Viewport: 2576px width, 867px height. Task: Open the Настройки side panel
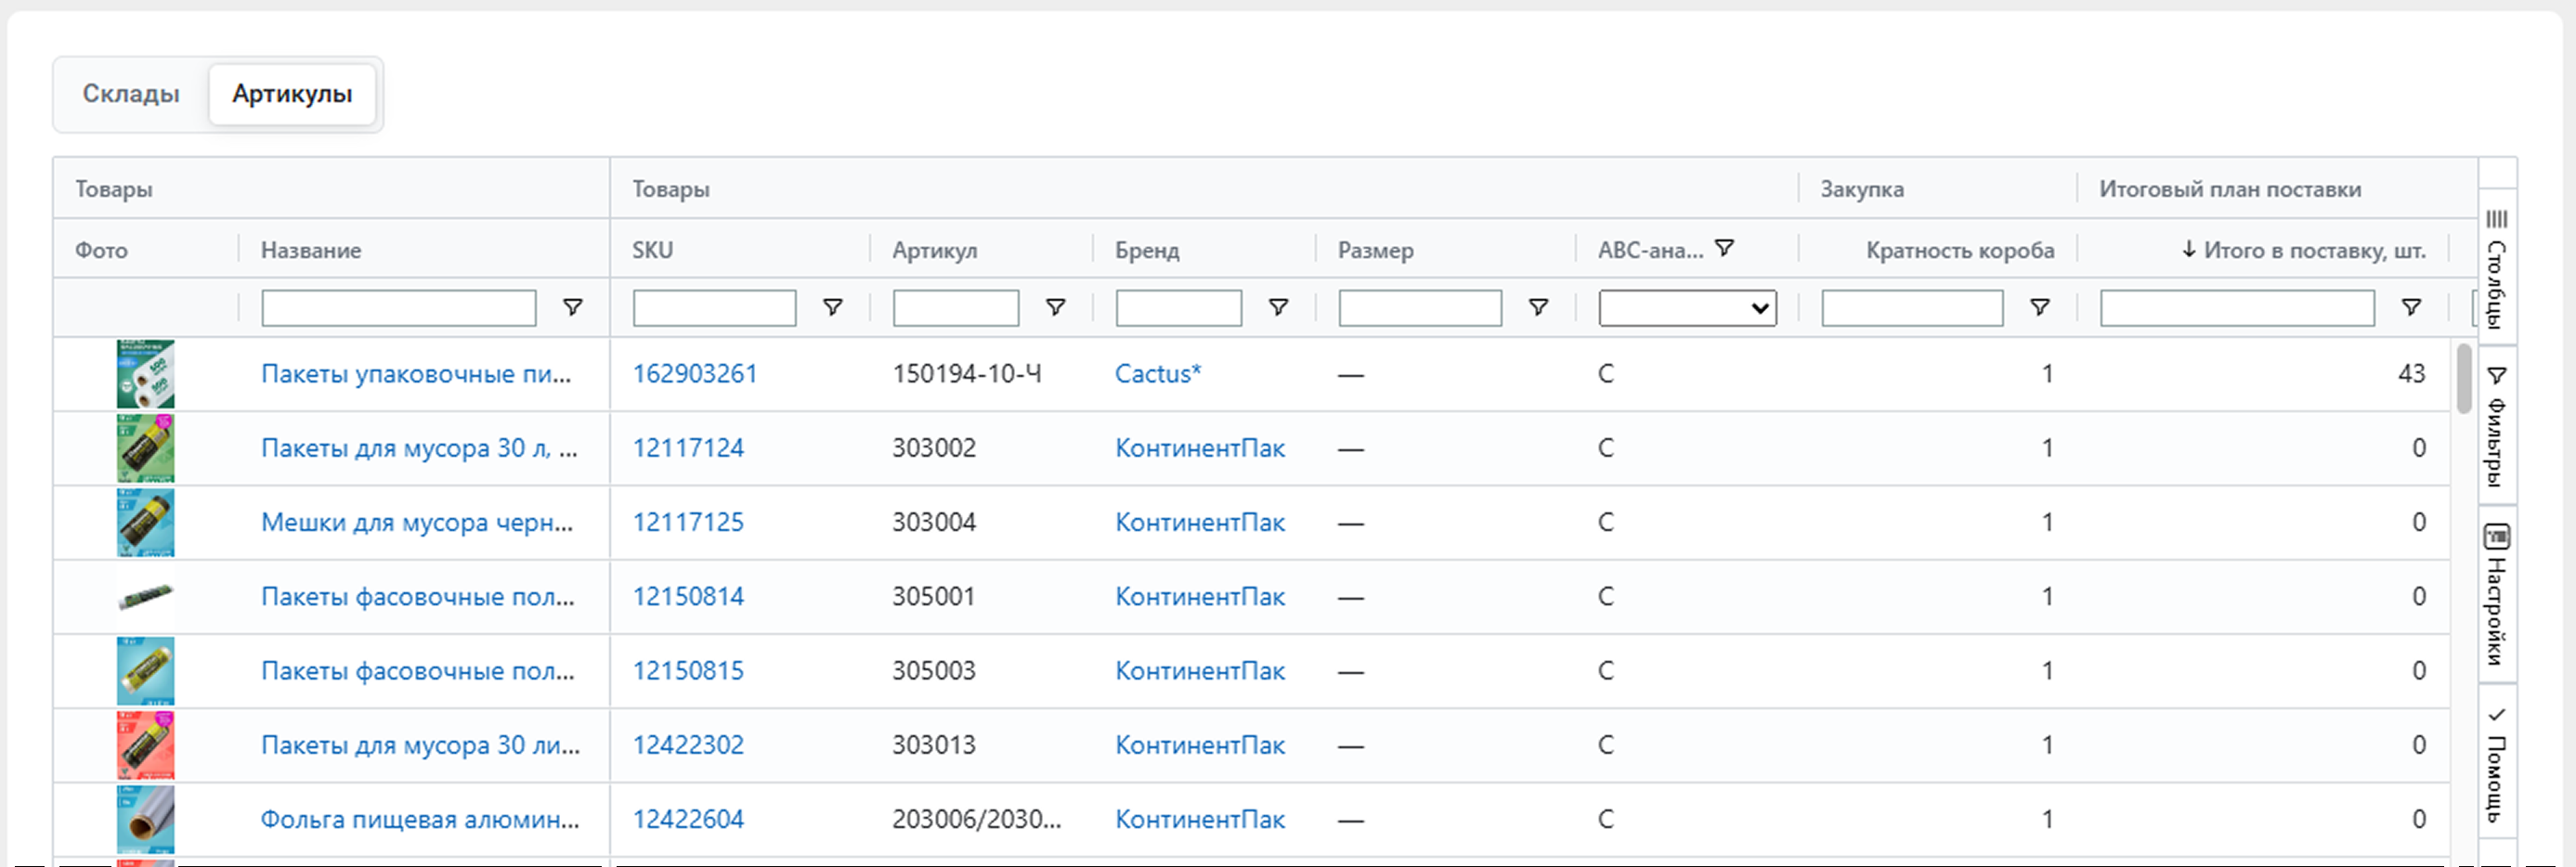(2496, 594)
